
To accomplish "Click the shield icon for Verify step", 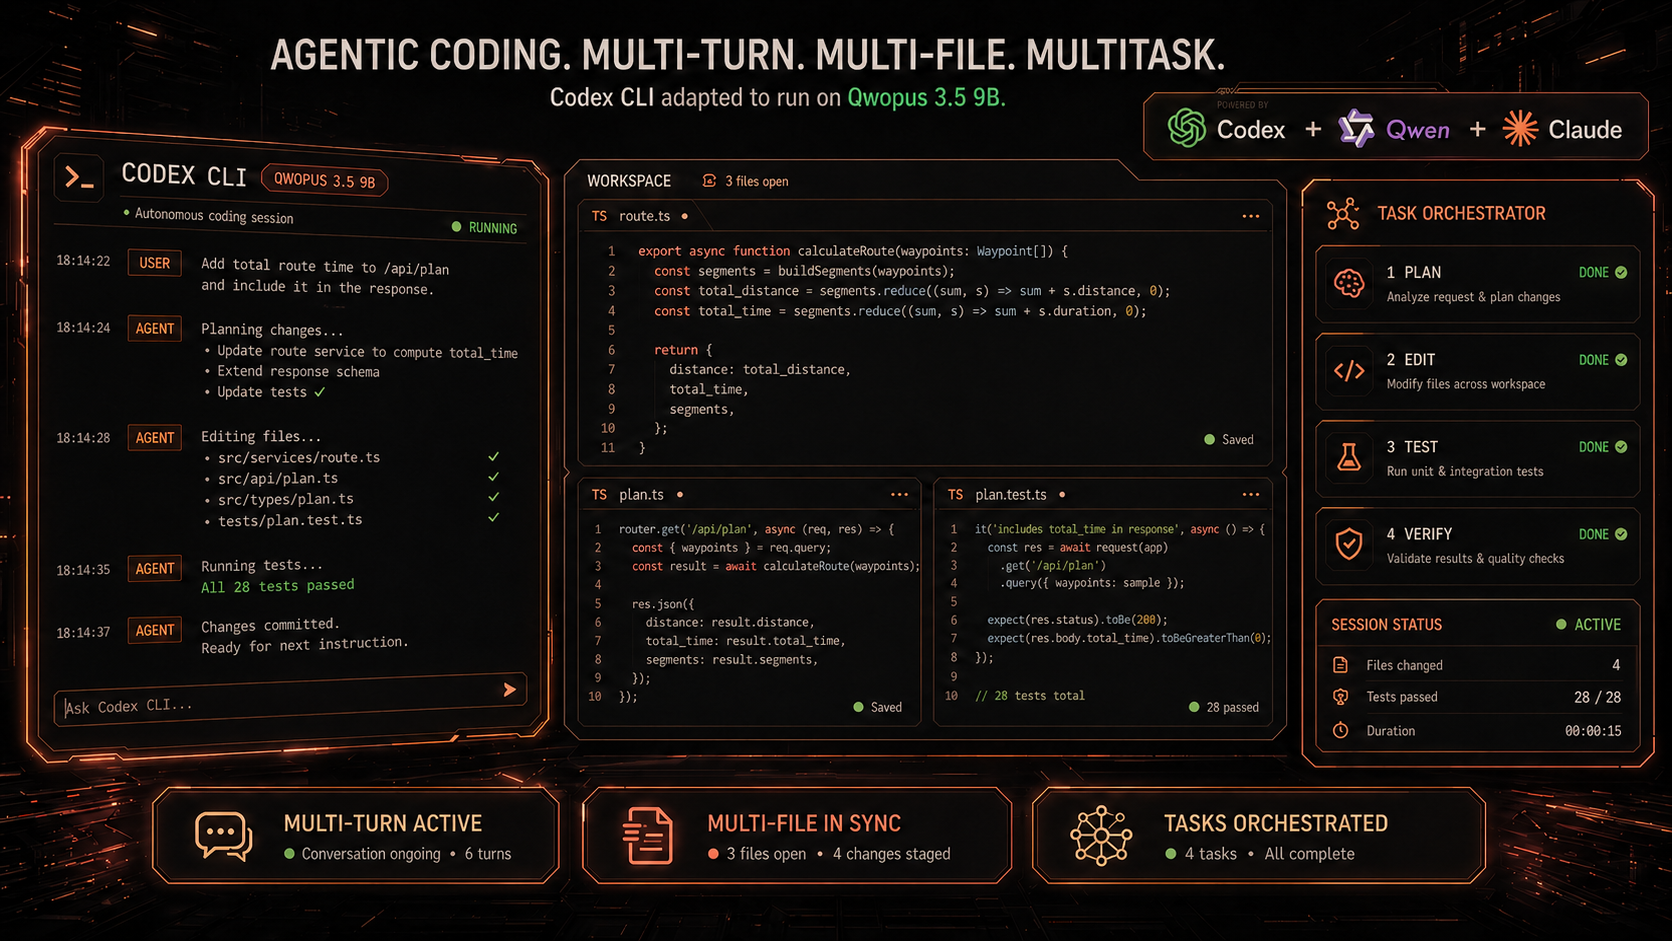I will tap(1349, 545).
